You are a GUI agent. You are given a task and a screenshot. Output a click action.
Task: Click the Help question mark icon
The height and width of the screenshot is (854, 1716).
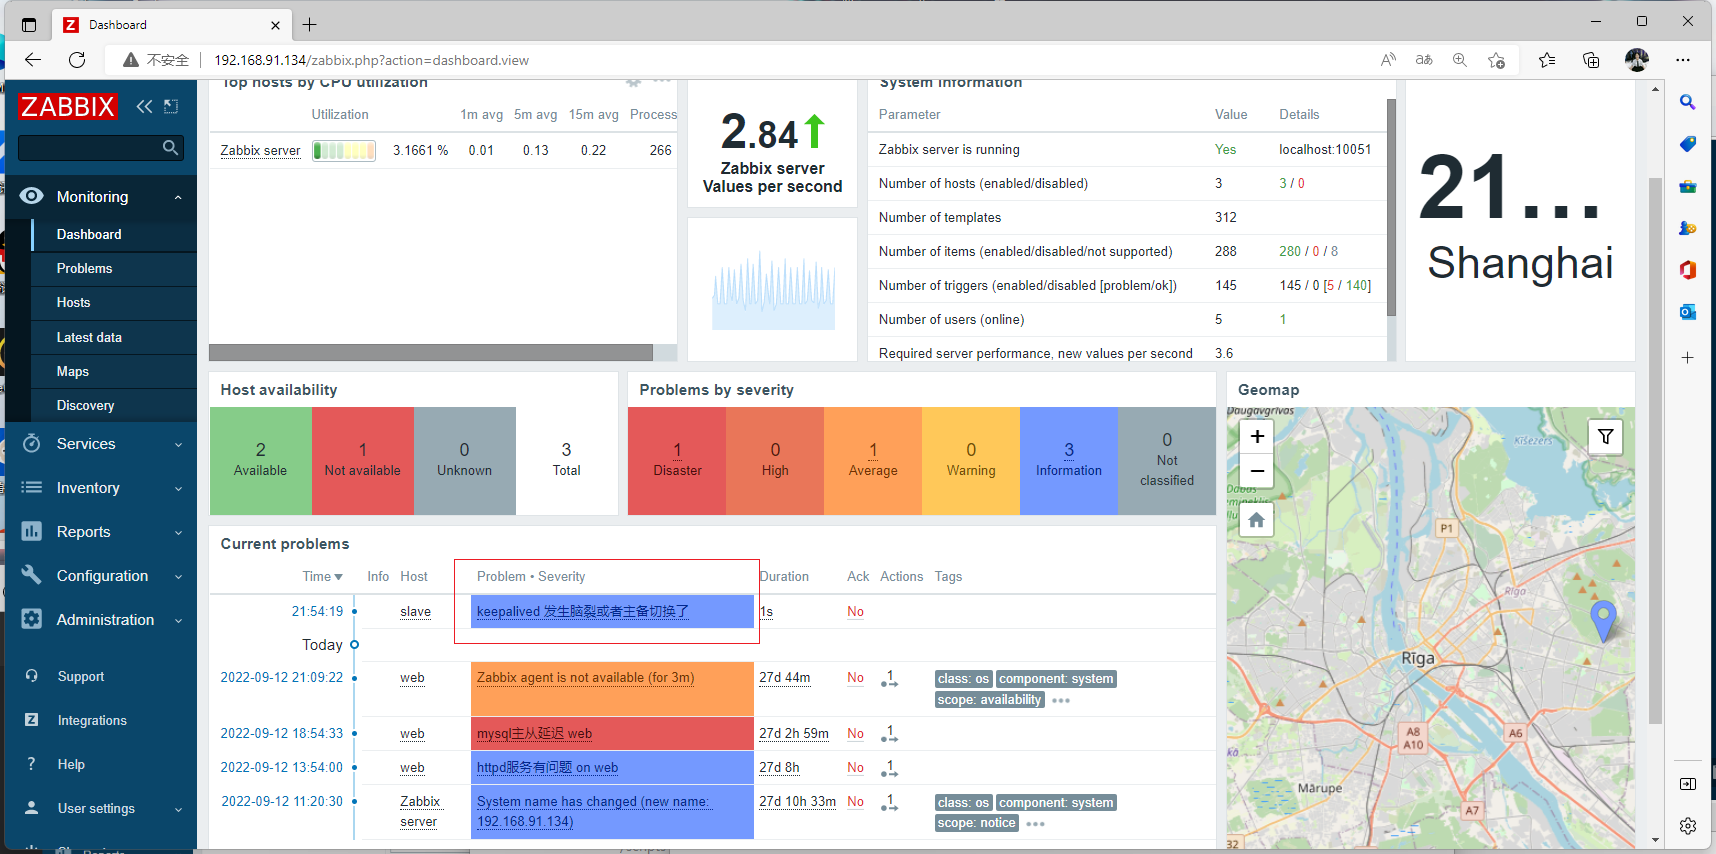pos(32,764)
